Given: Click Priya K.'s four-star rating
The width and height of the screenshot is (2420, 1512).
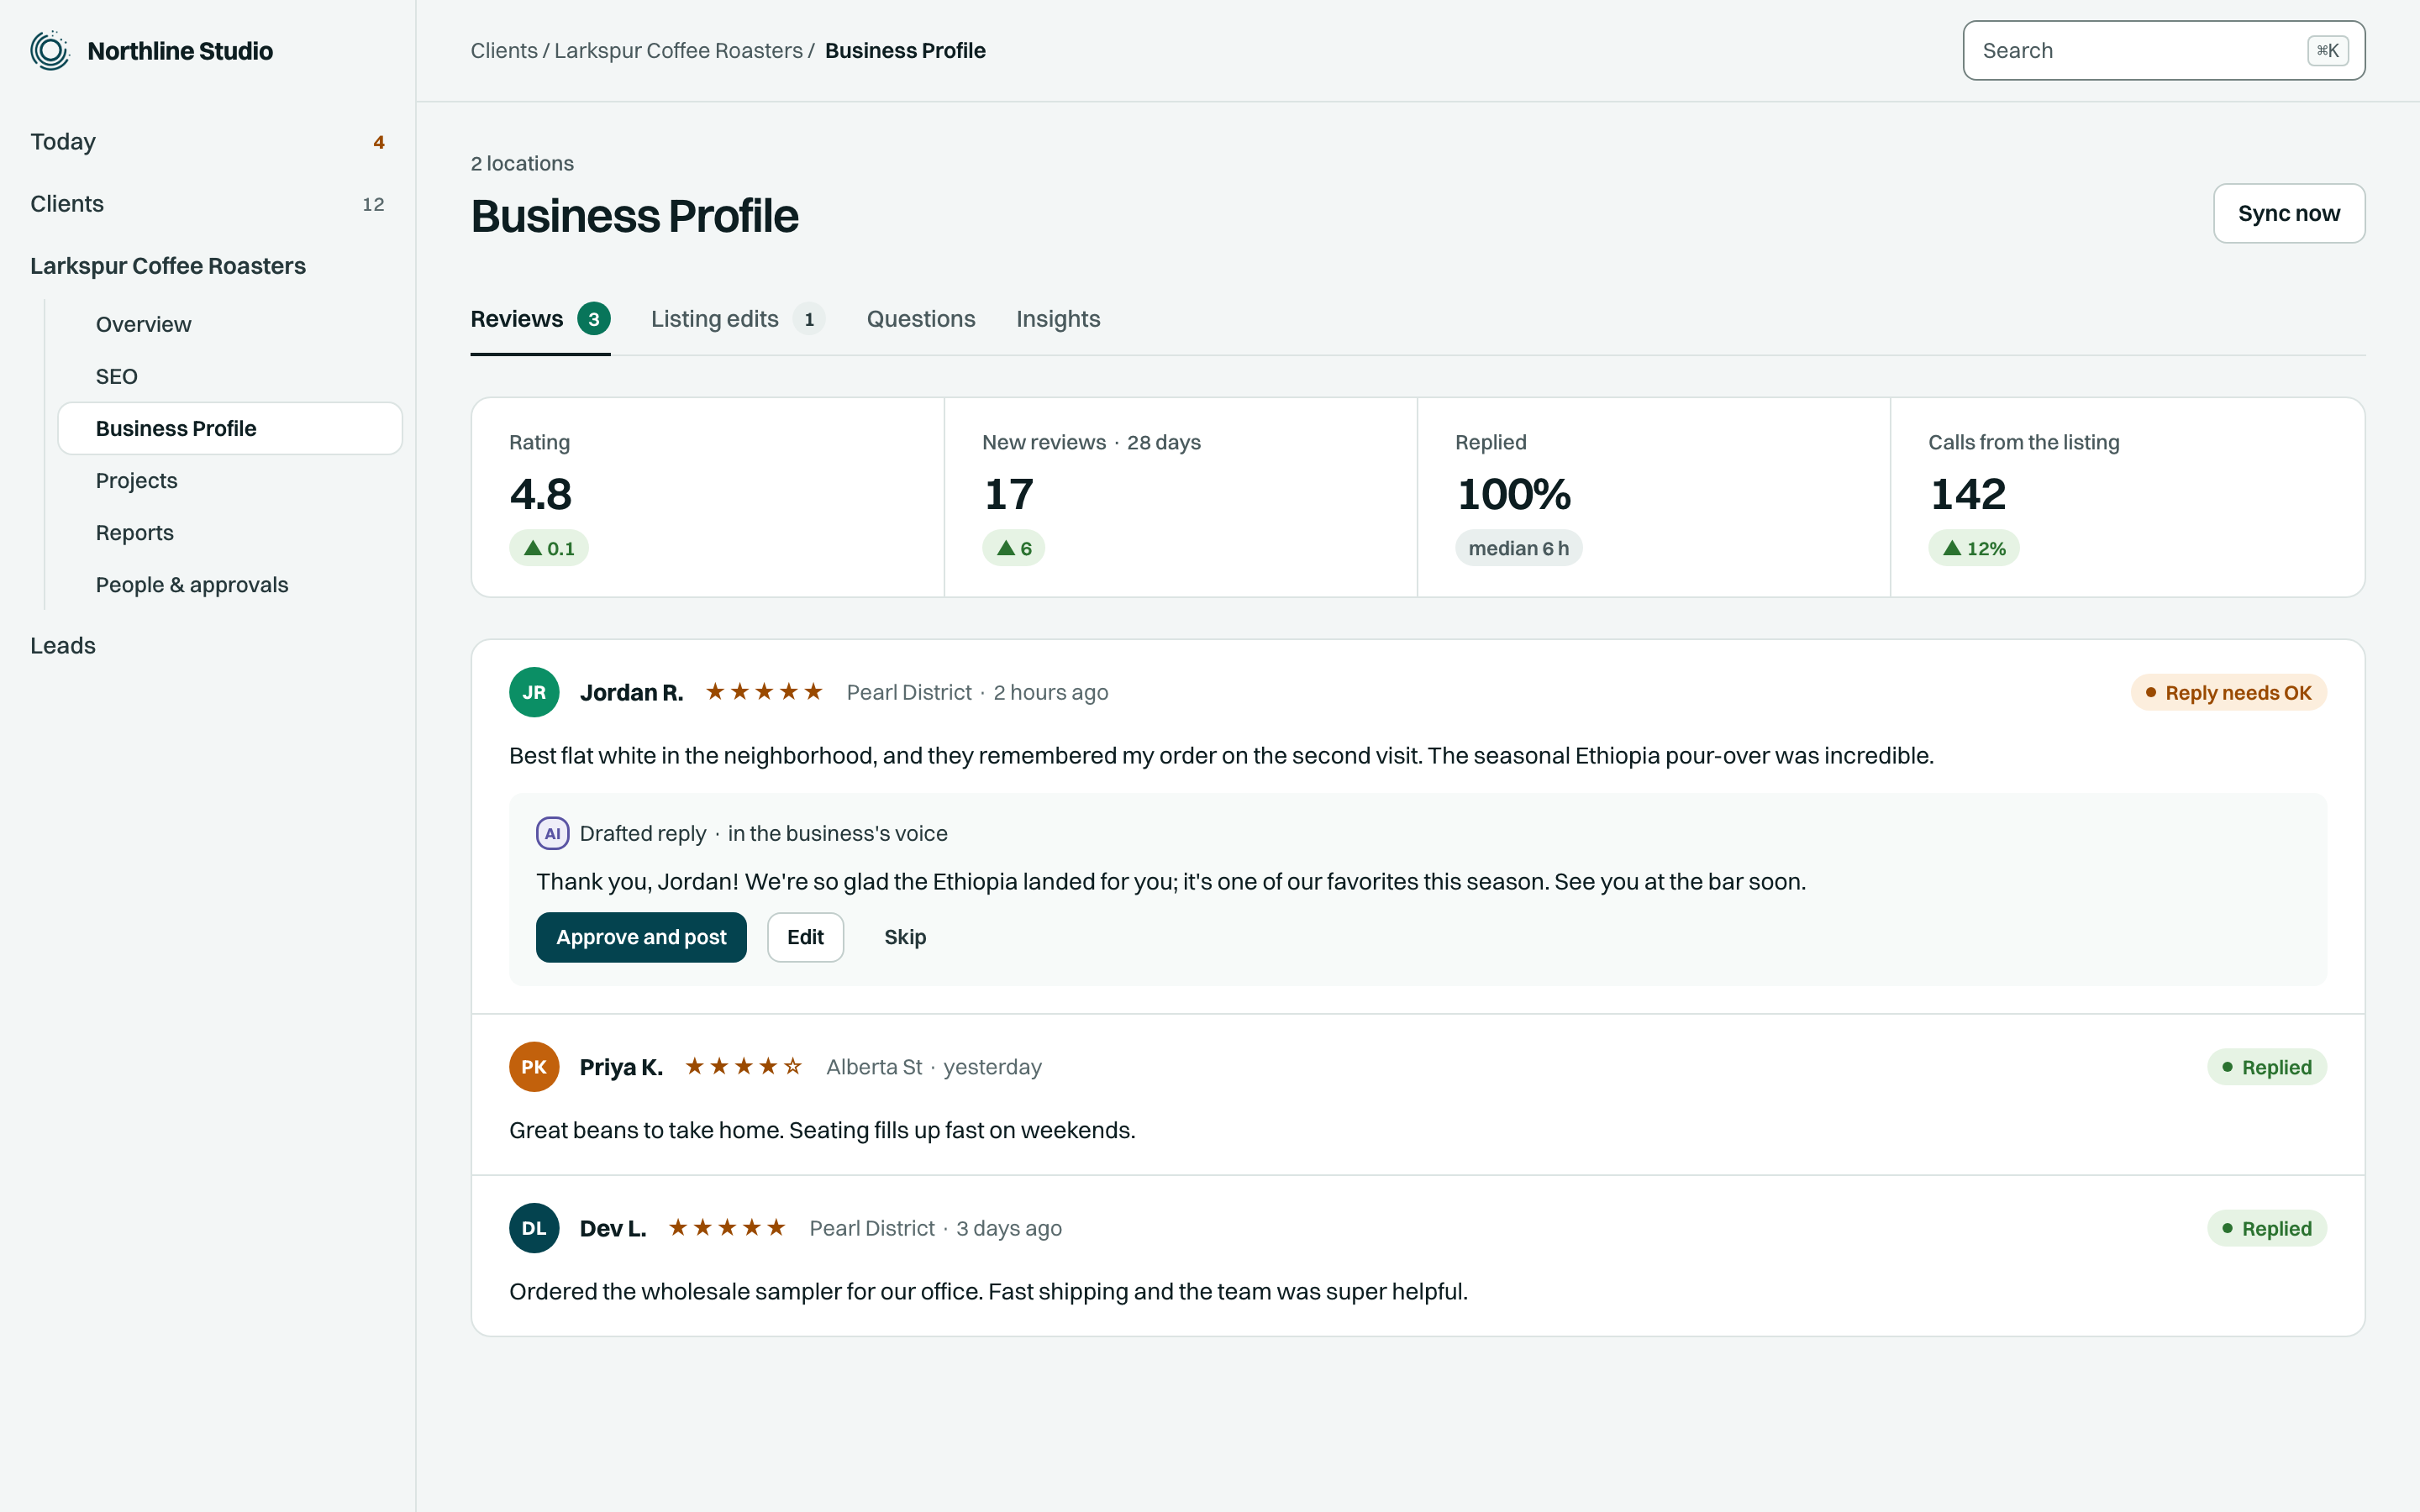Looking at the screenshot, I should [743, 1067].
